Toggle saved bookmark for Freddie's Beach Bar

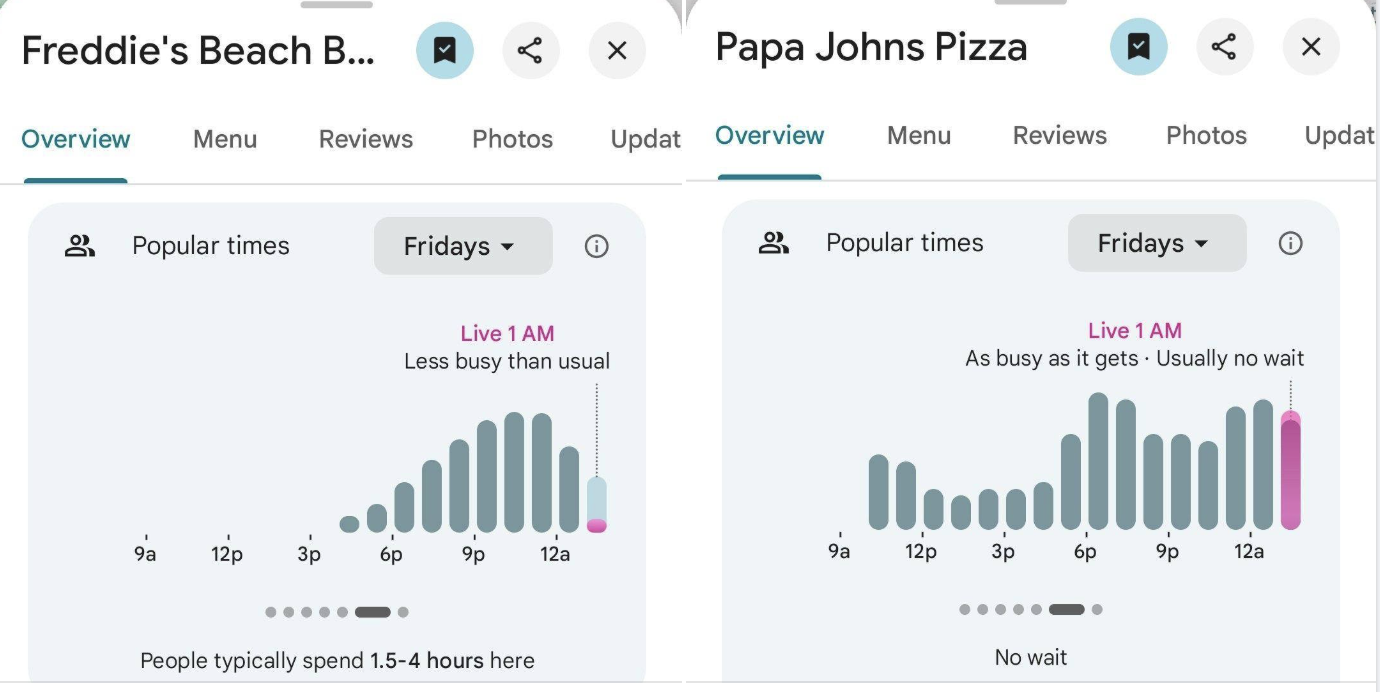[x=445, y=50]
